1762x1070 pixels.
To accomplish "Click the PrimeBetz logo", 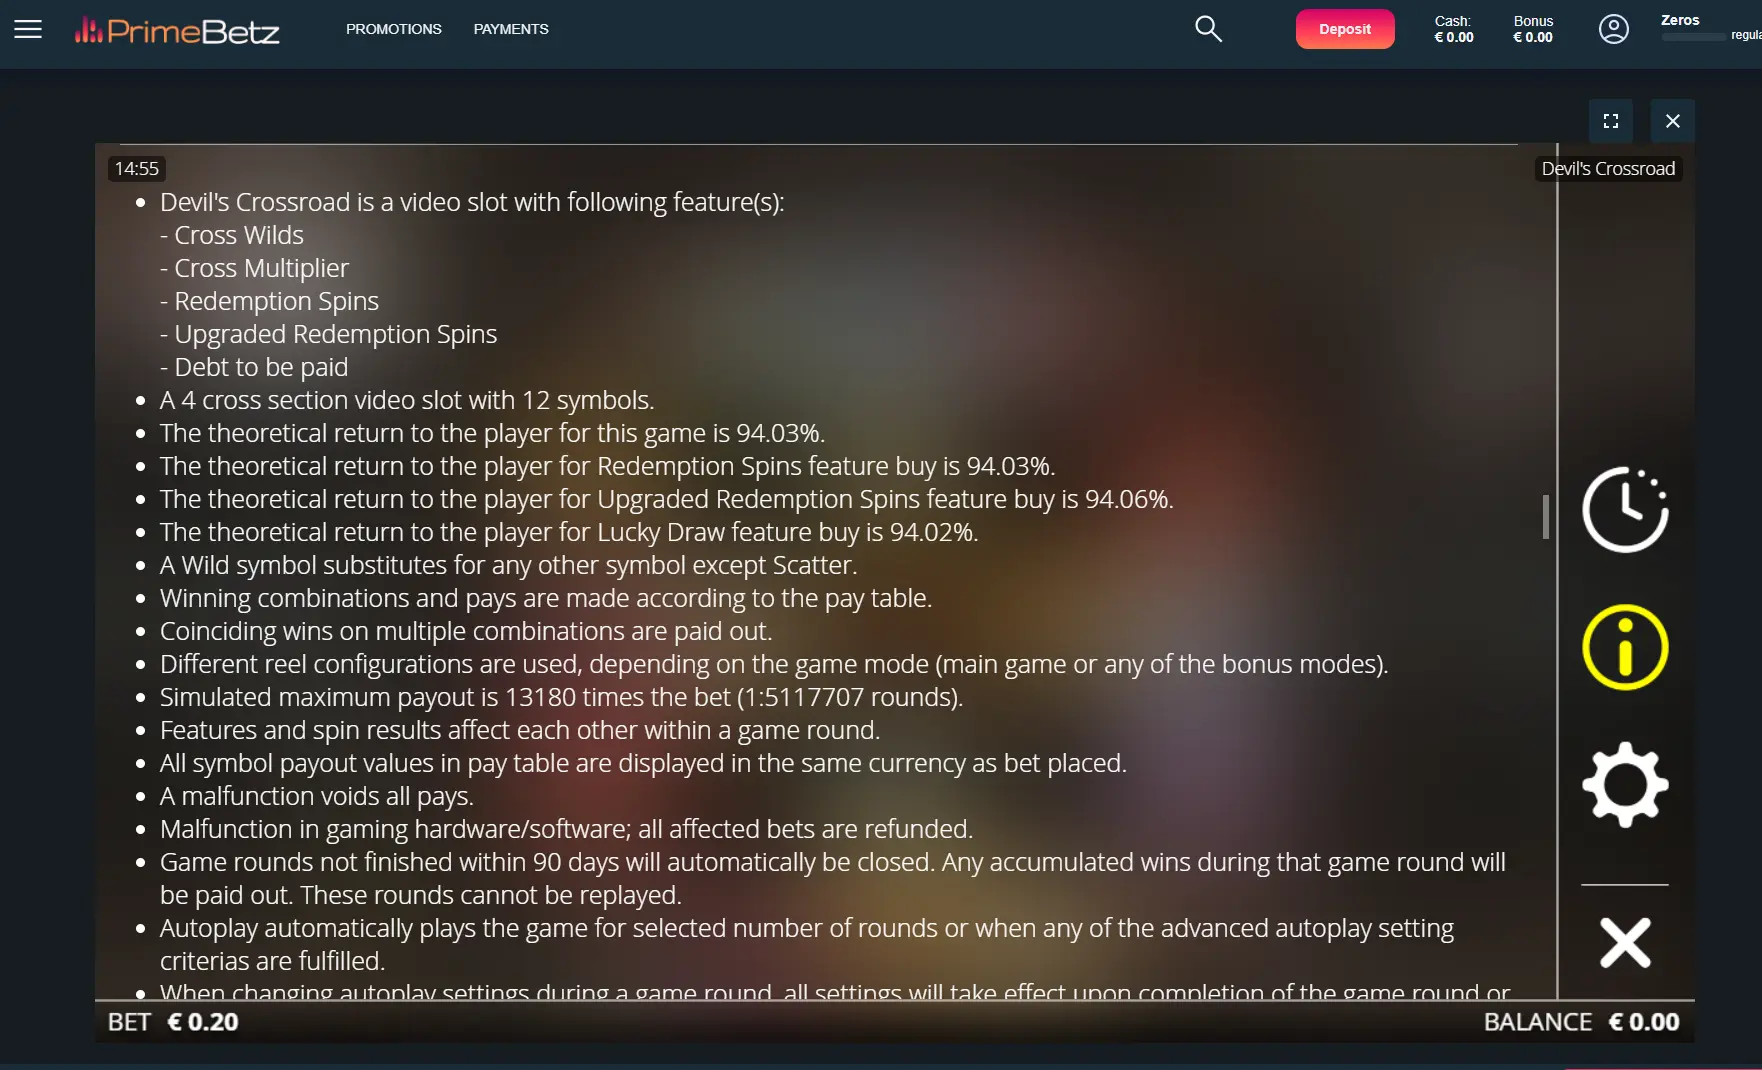I will point(177,31).
